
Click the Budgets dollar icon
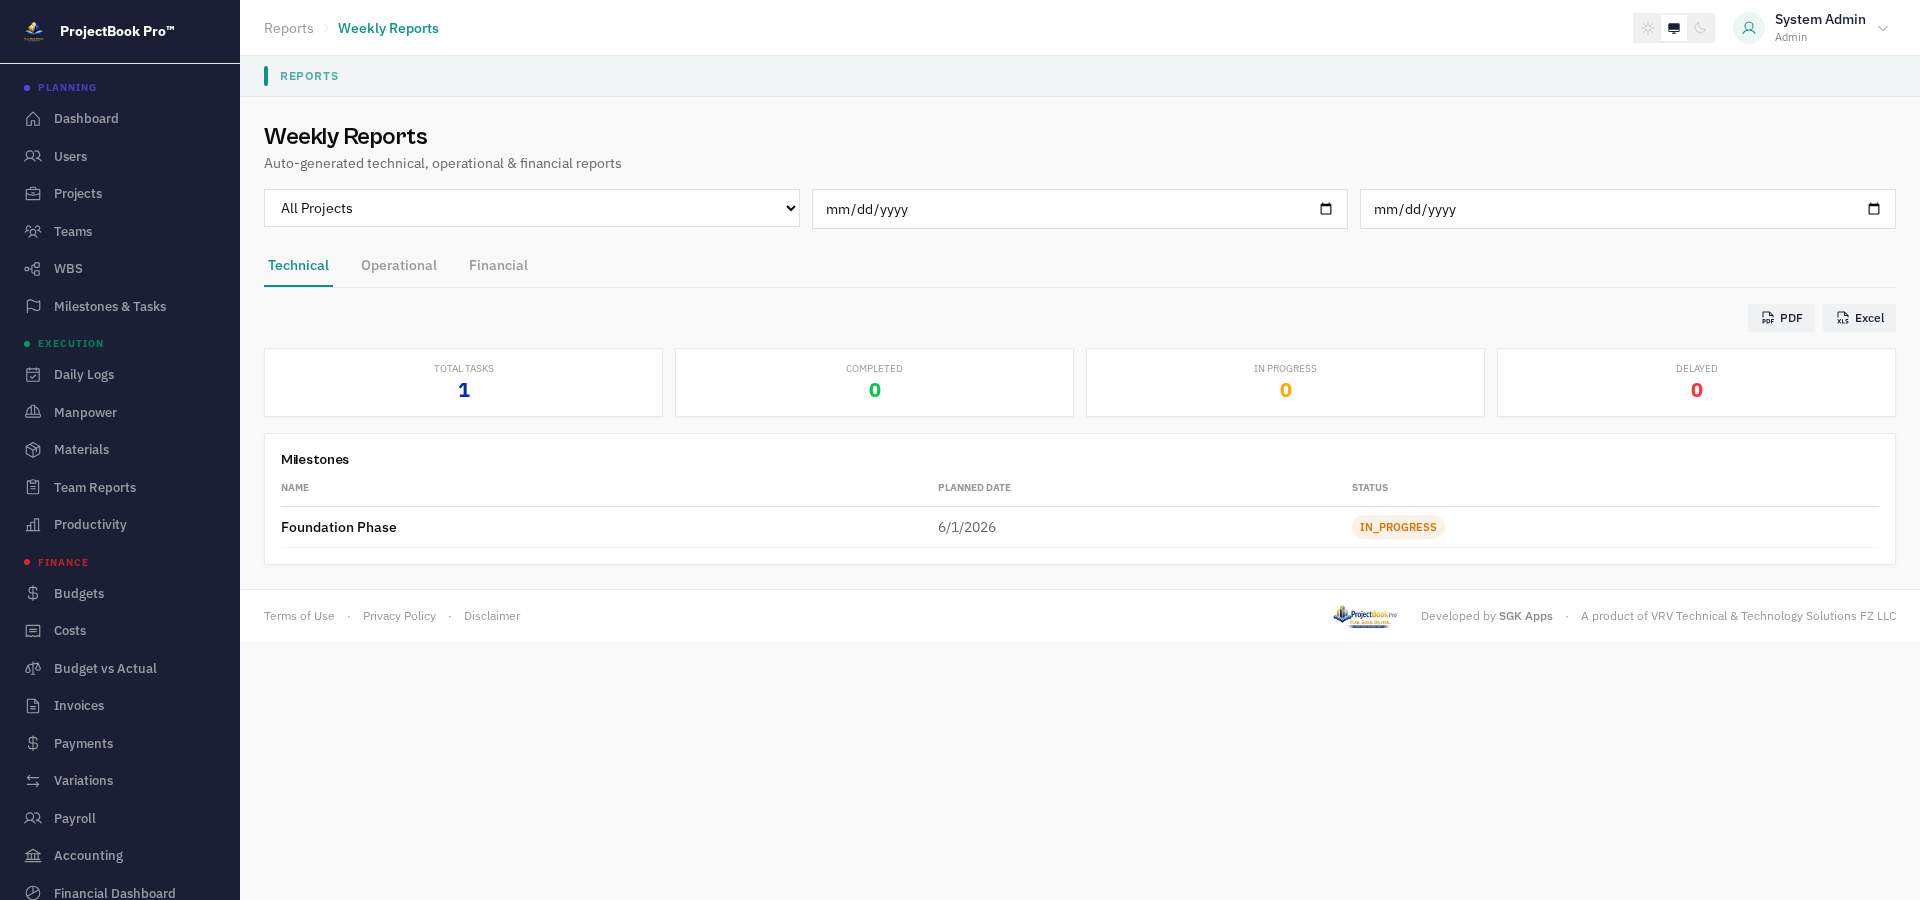tap(33, 593)
